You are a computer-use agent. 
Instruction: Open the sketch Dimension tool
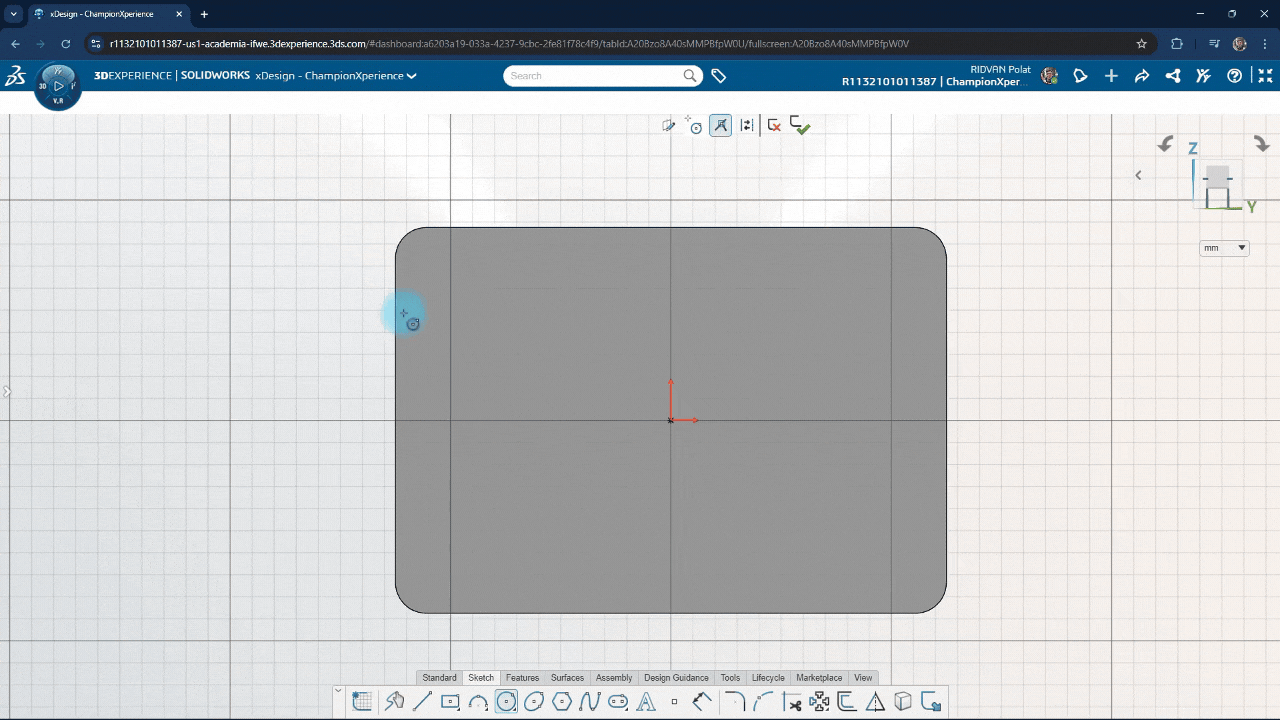(x=702, y=702)
